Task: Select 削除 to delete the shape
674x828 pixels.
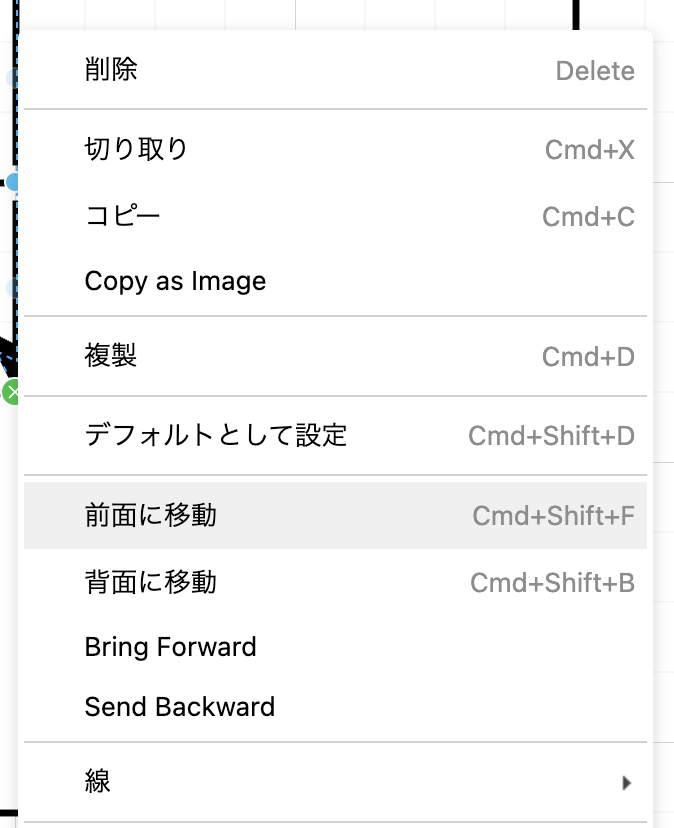Action: click(x=109, y=70)
